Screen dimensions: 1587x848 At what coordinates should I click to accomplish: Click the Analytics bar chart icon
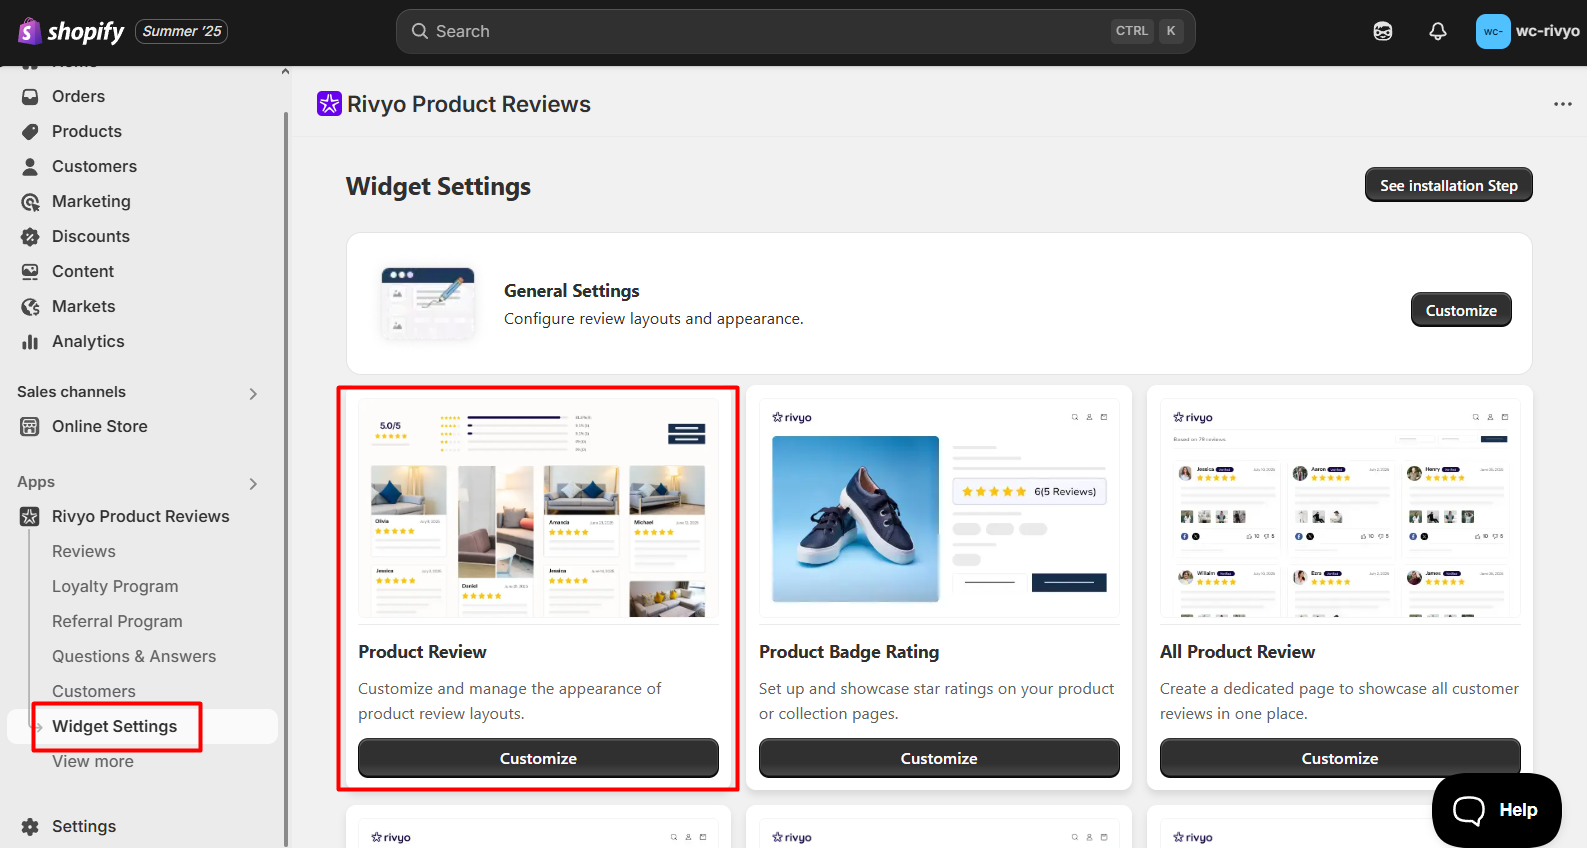(x=30, y=342)
